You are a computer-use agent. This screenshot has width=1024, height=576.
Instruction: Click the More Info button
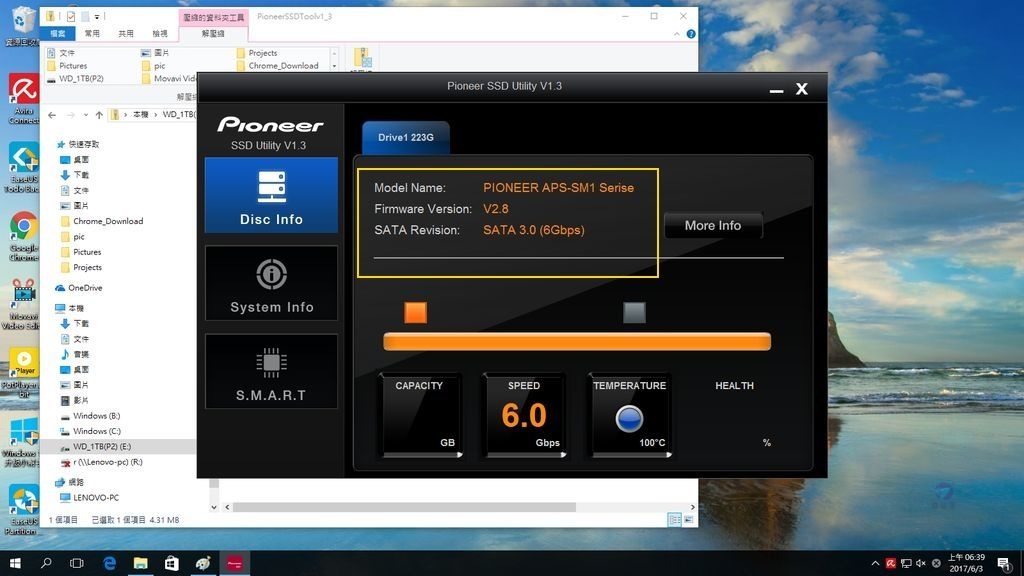(712, 226)
